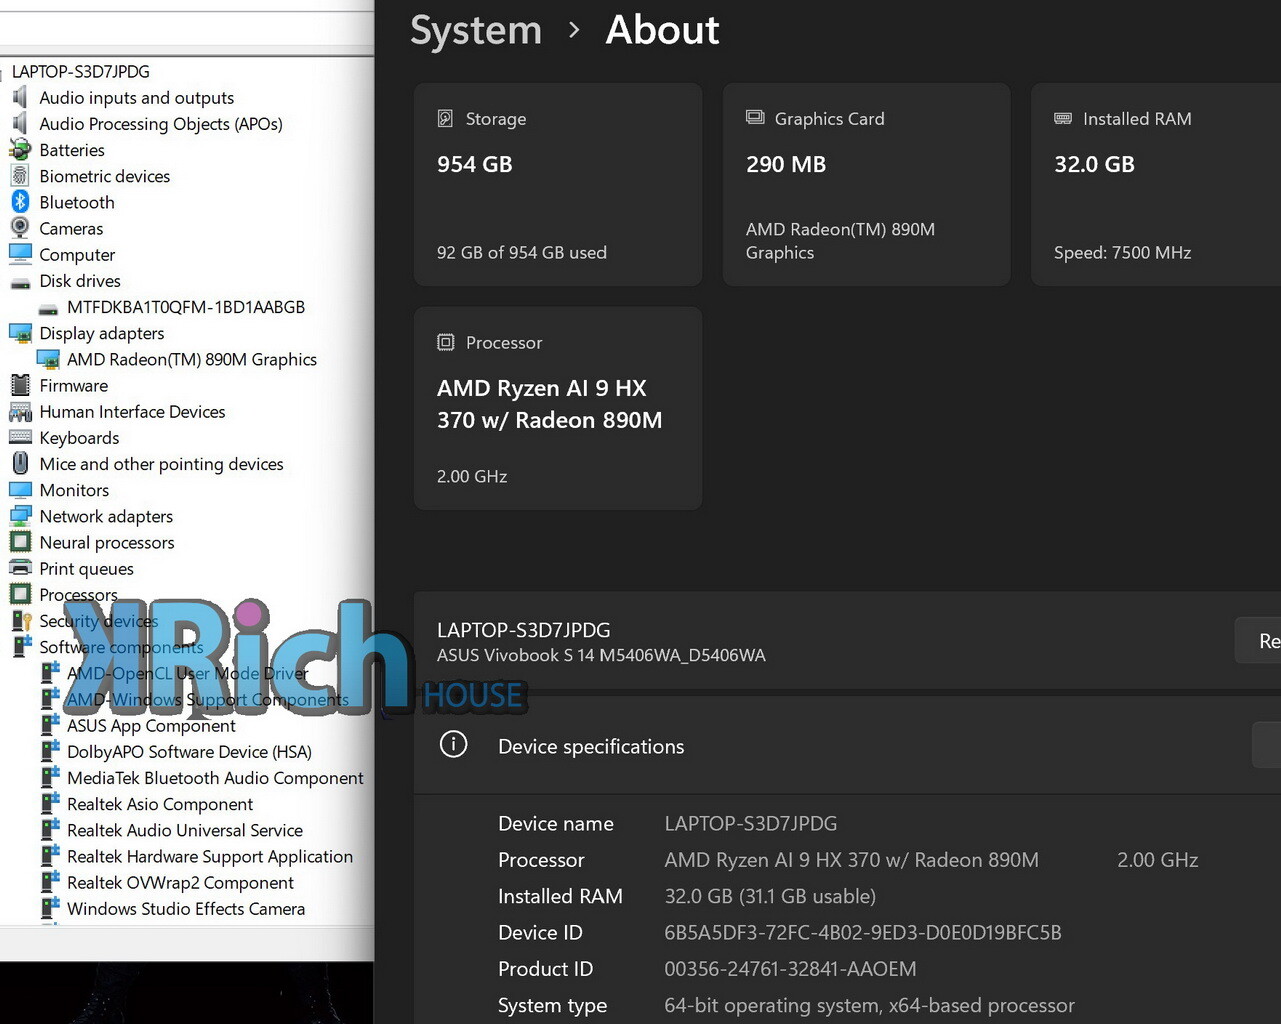The image size is (1281, 1024).
Task: Go back to System in breadcrumb
Action: point(476,30)
